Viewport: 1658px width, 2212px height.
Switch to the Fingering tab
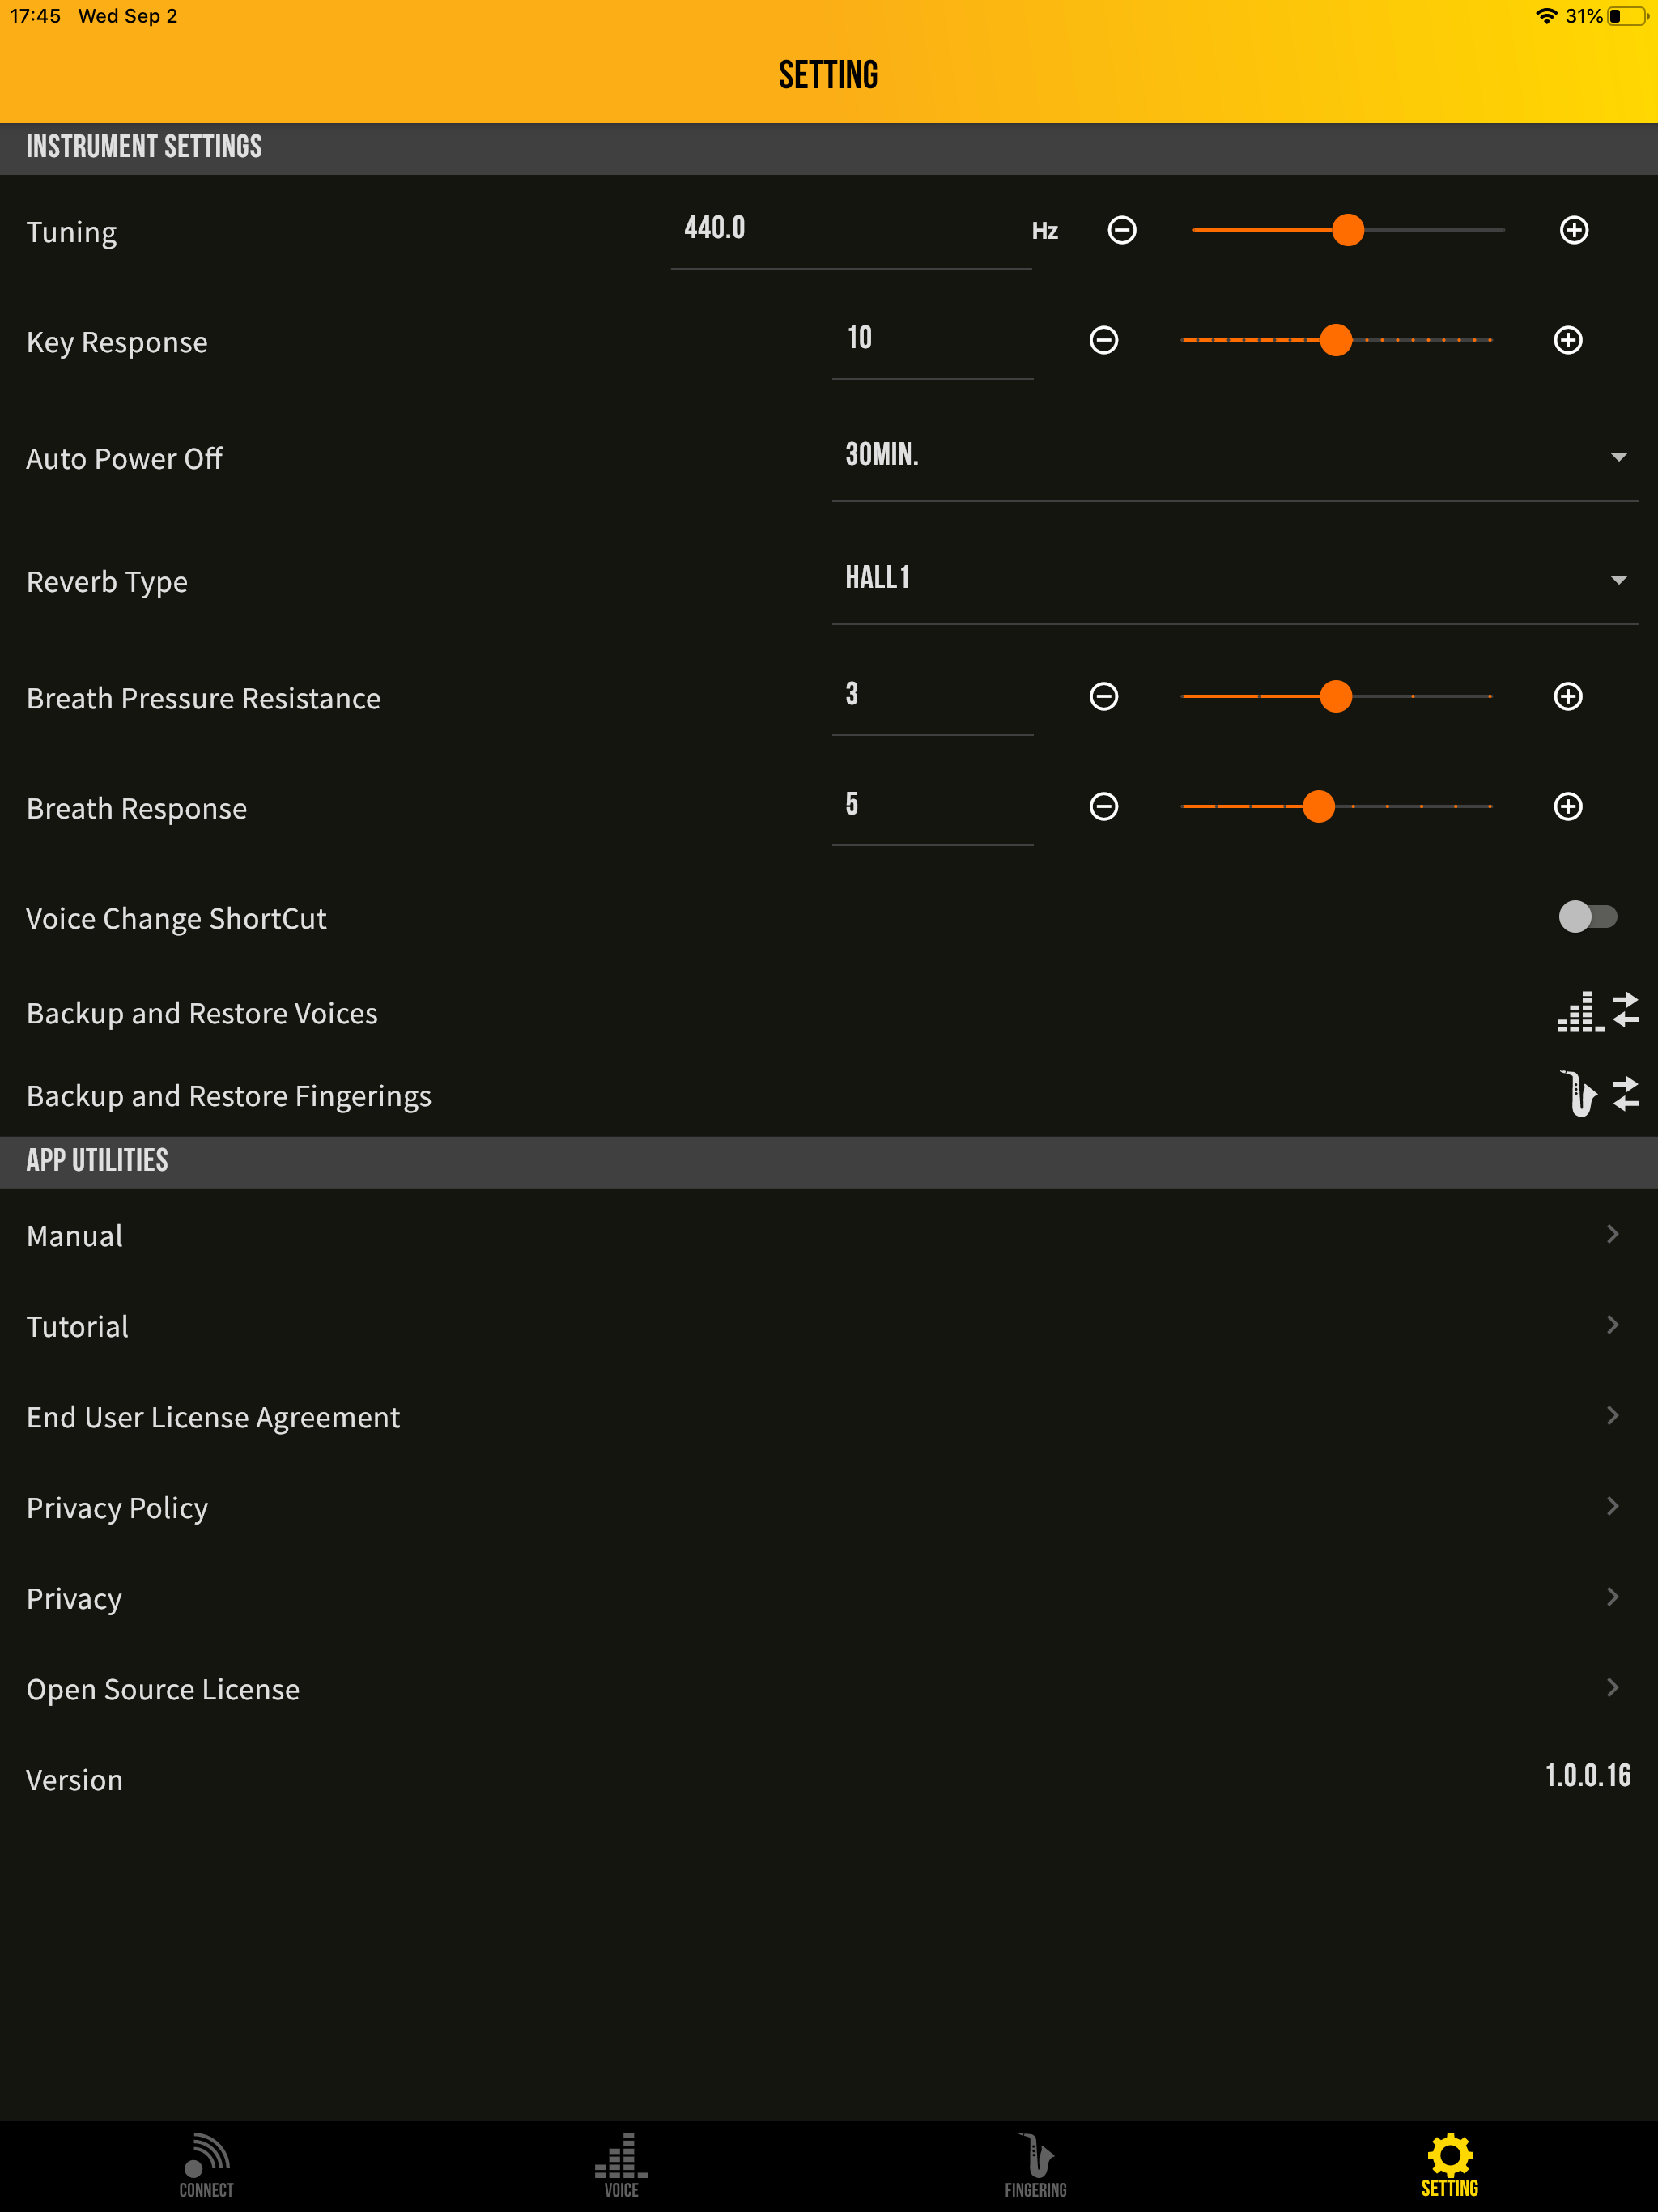(1036, 2164)
